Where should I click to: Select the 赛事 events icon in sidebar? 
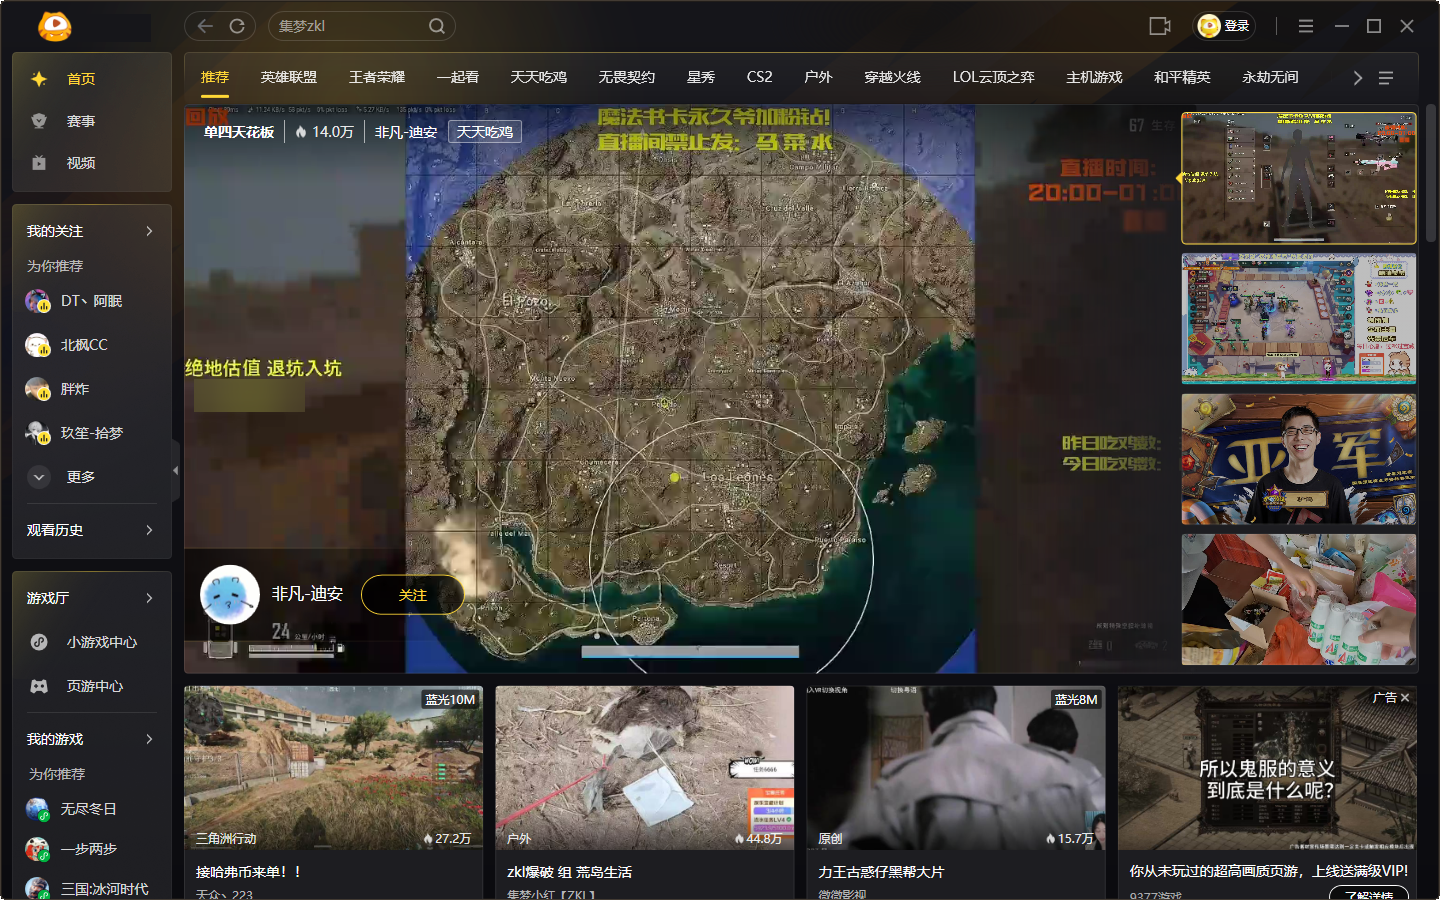38,120
